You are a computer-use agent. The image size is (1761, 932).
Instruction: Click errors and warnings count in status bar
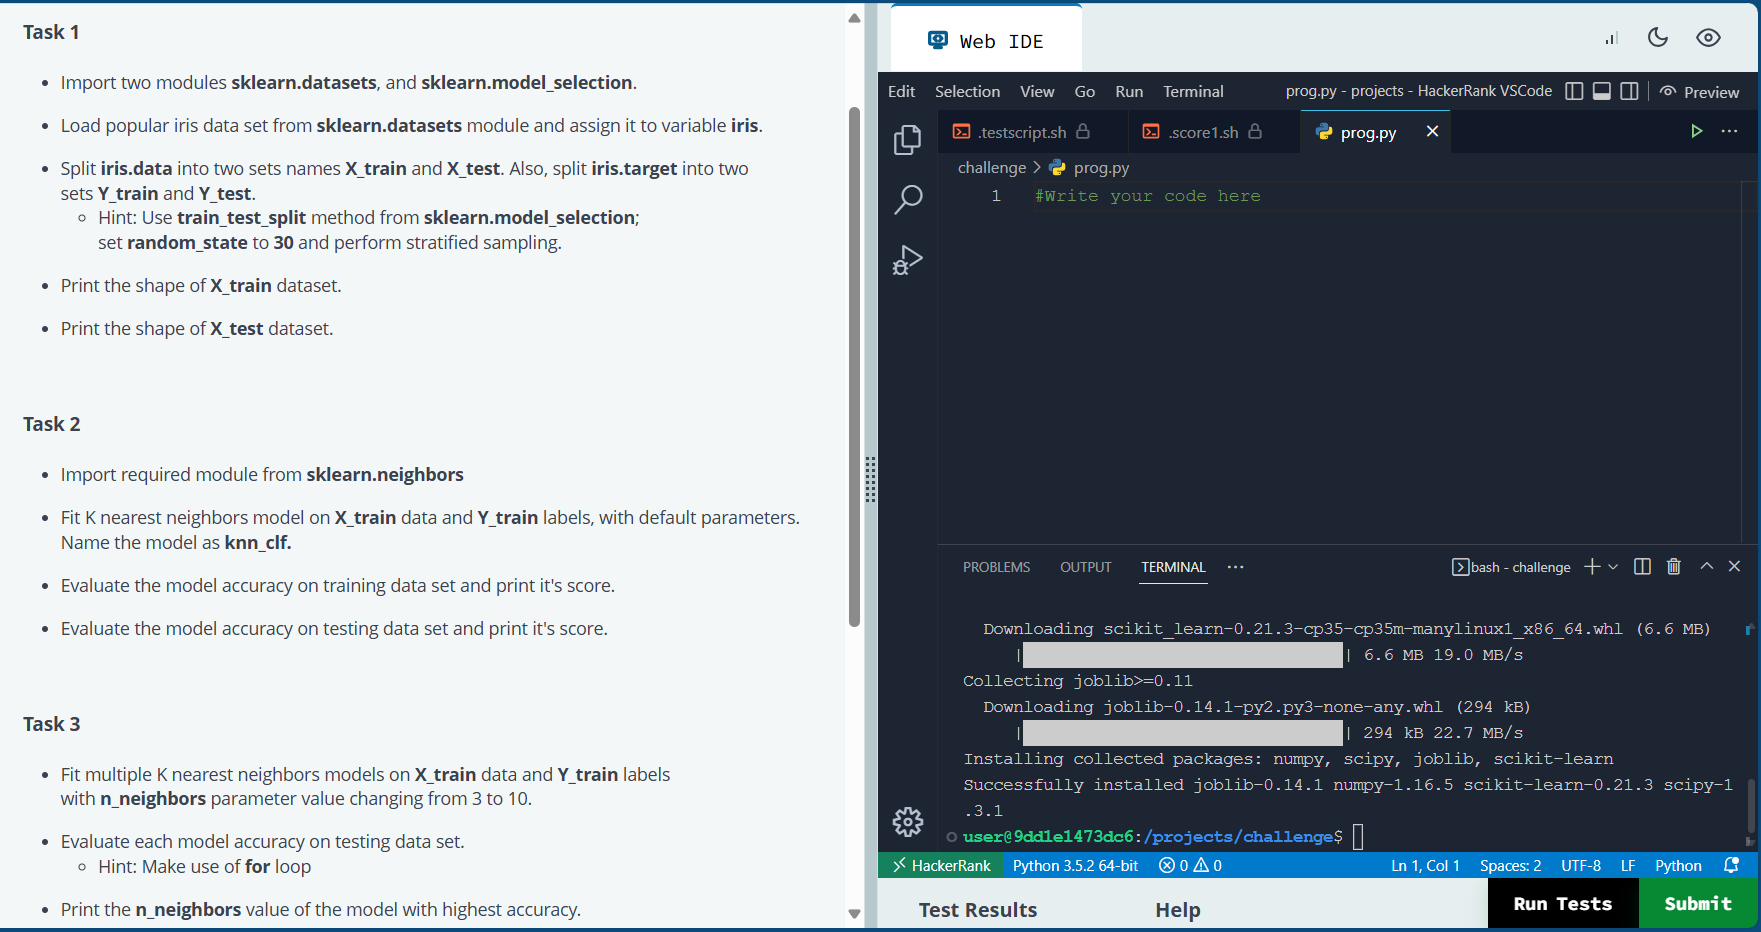[1190, 865]
